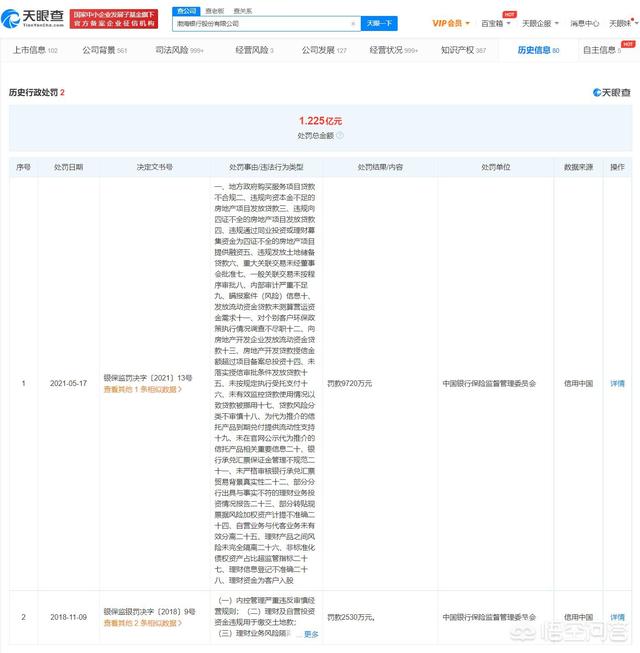The width and height of the screenshot is (640, 653).
Task: Click the 天眼查 watermark logo above table
Action: [x=610, y=92]
